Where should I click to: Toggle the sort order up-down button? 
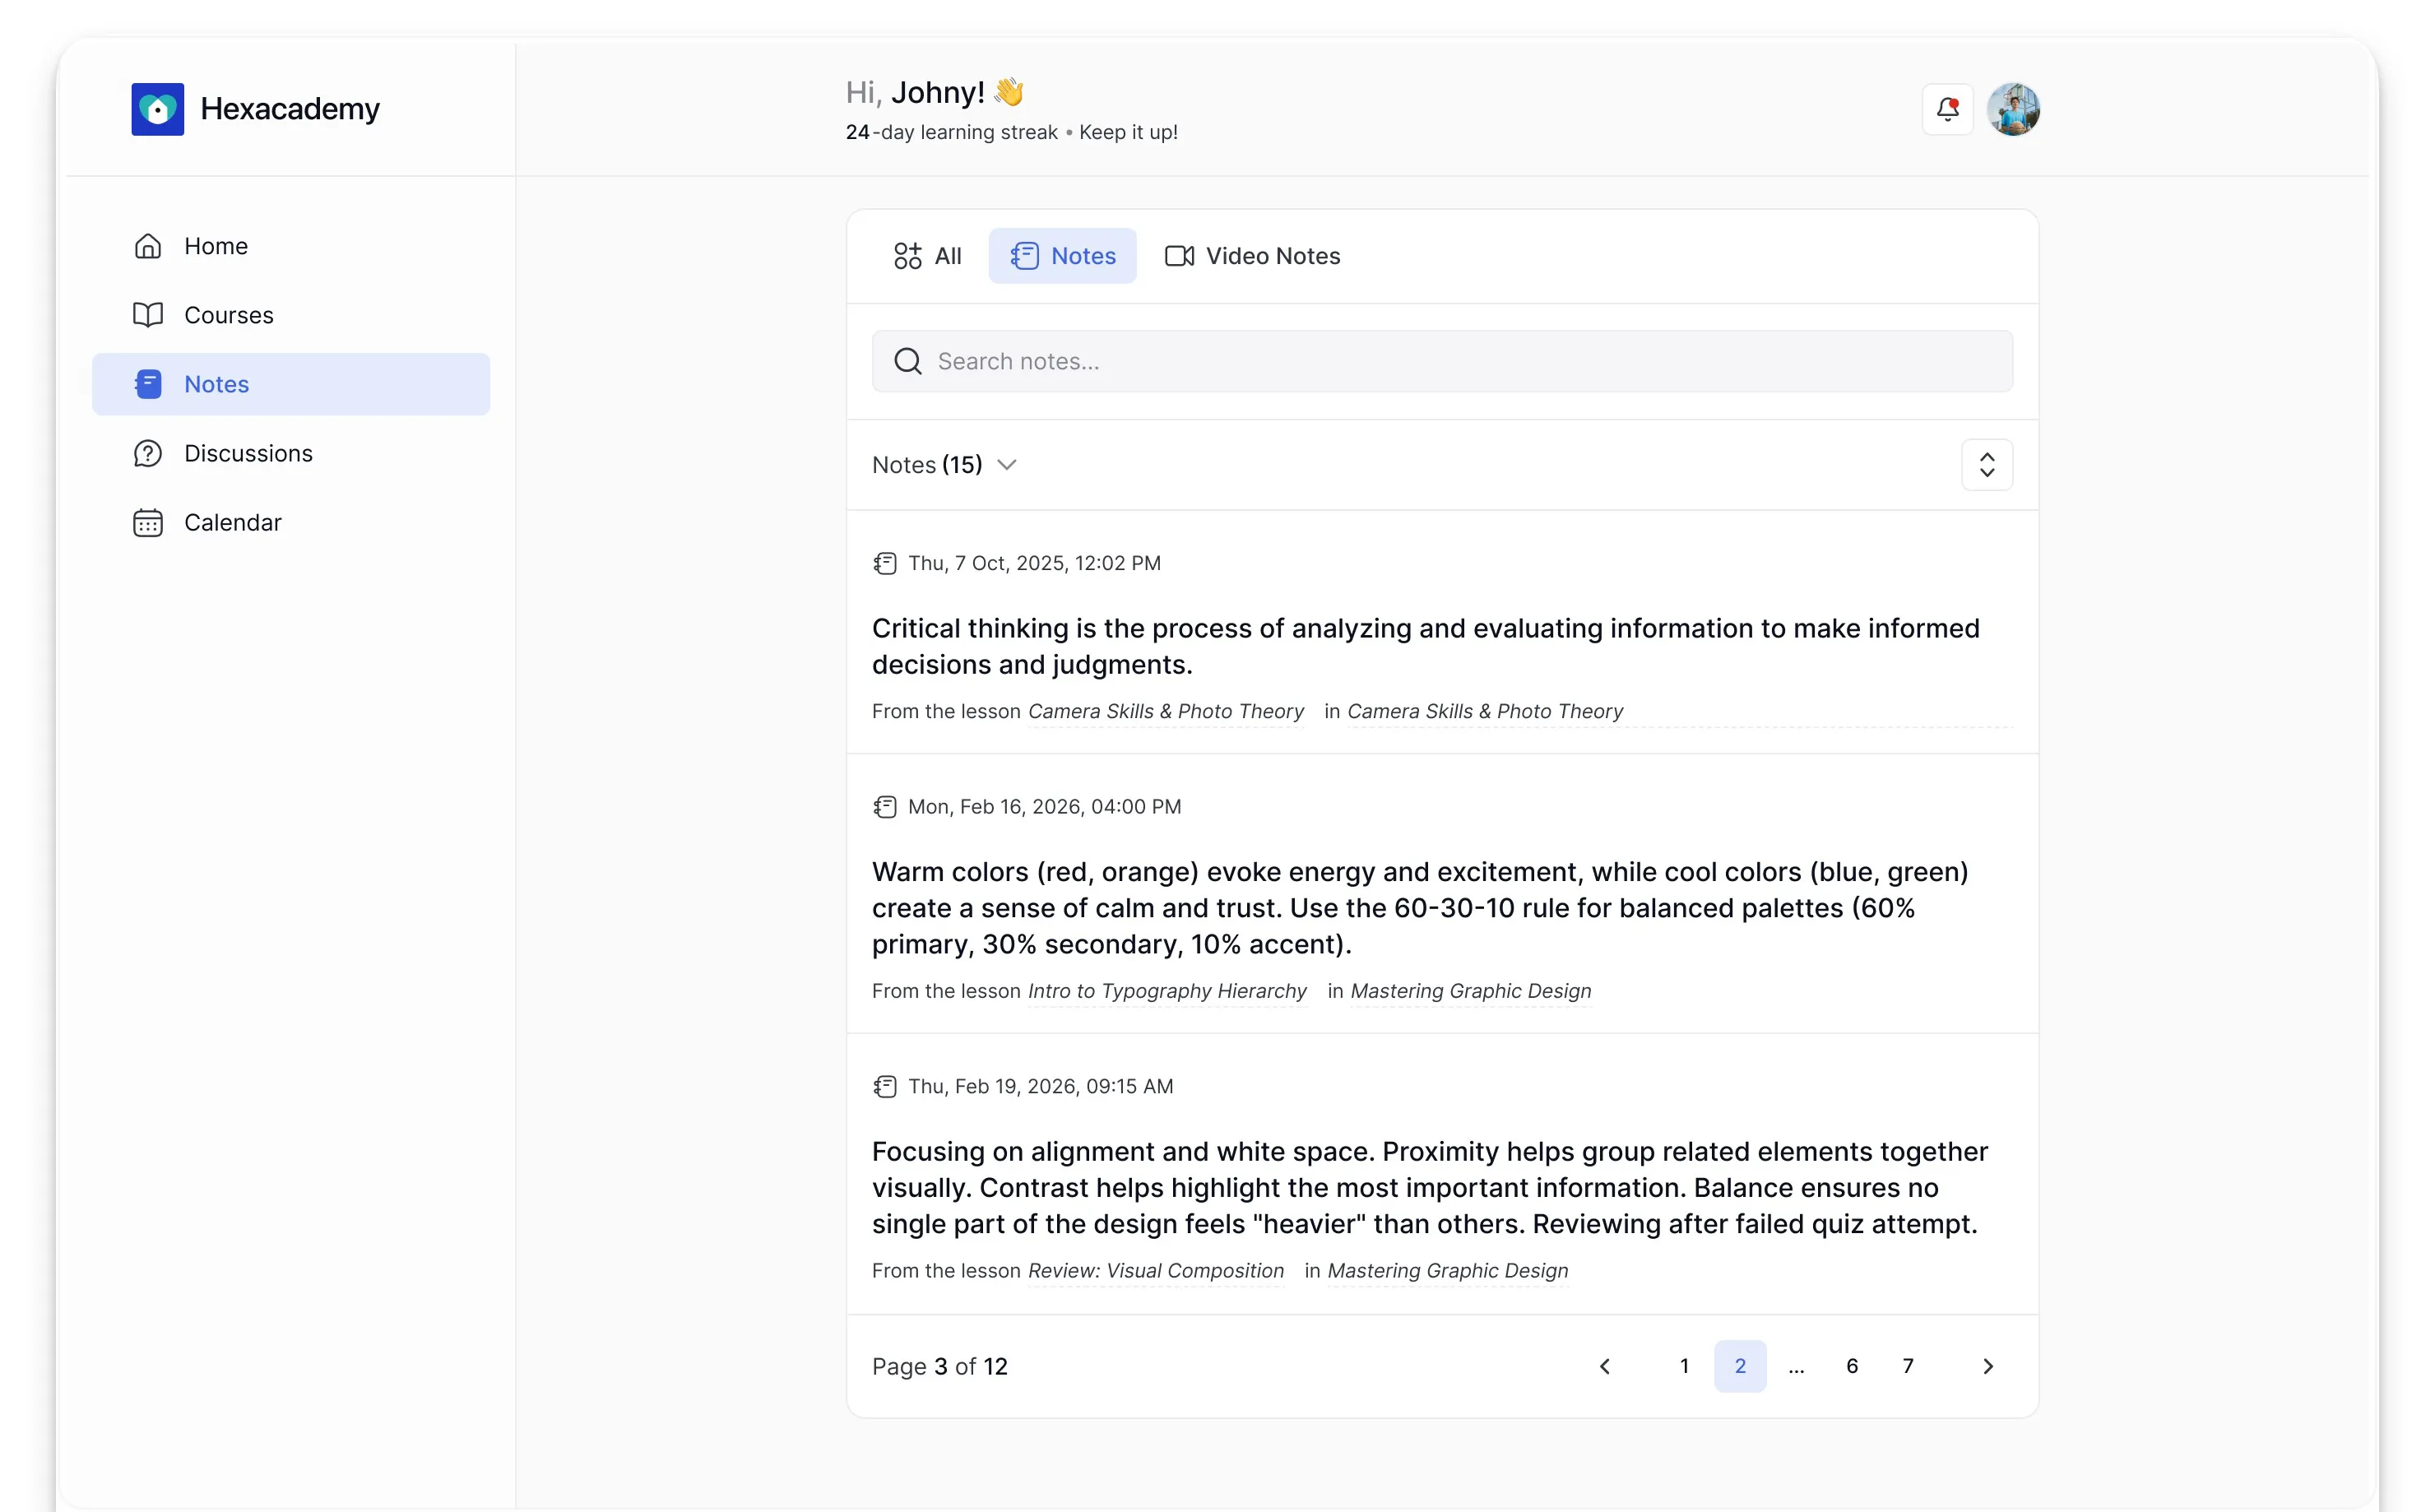(1986, 465)
